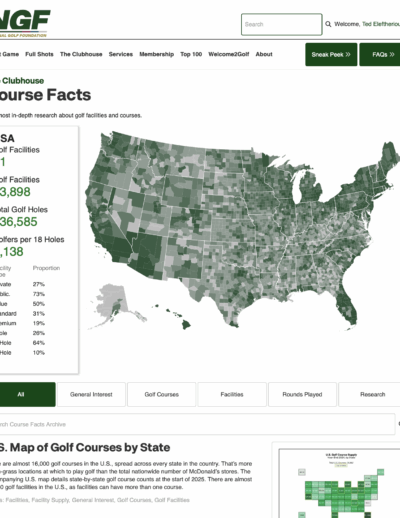Click the FAQs button

point(380,54)
